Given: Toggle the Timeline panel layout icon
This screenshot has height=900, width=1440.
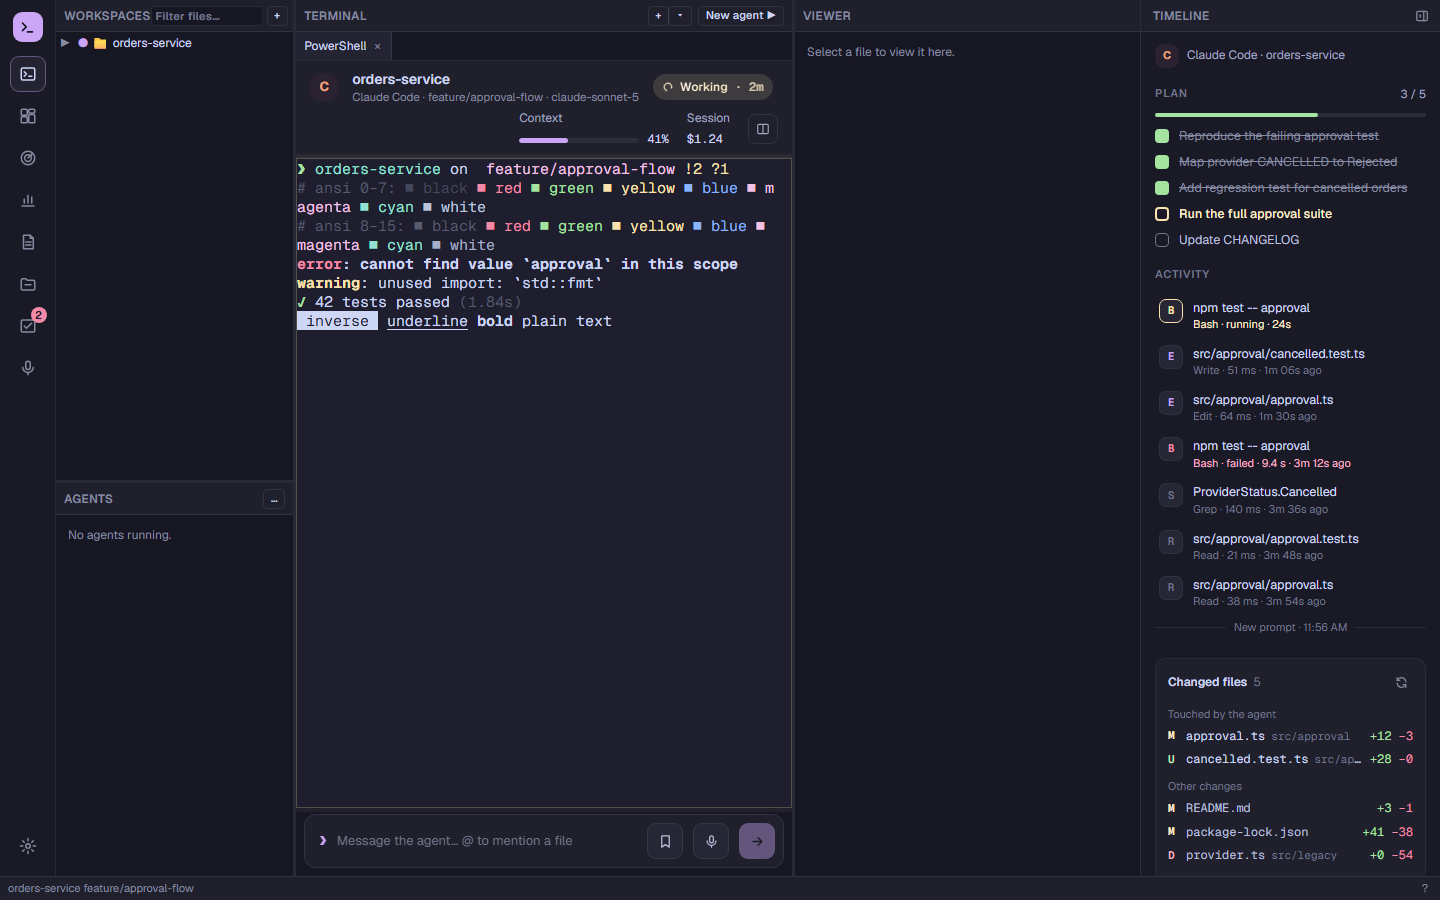Looking at the screenshot, I should (x=1422, y=16).
